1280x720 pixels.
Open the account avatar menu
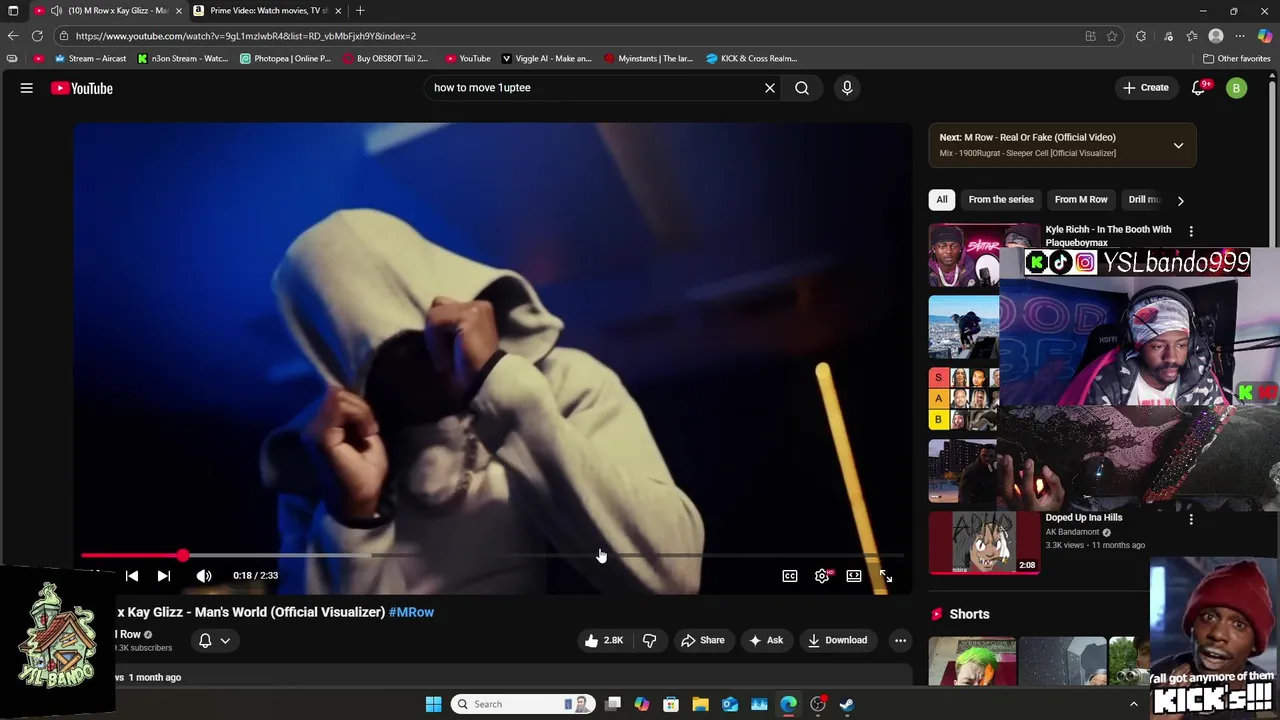pyautogui.click(x=1236, y=88)
